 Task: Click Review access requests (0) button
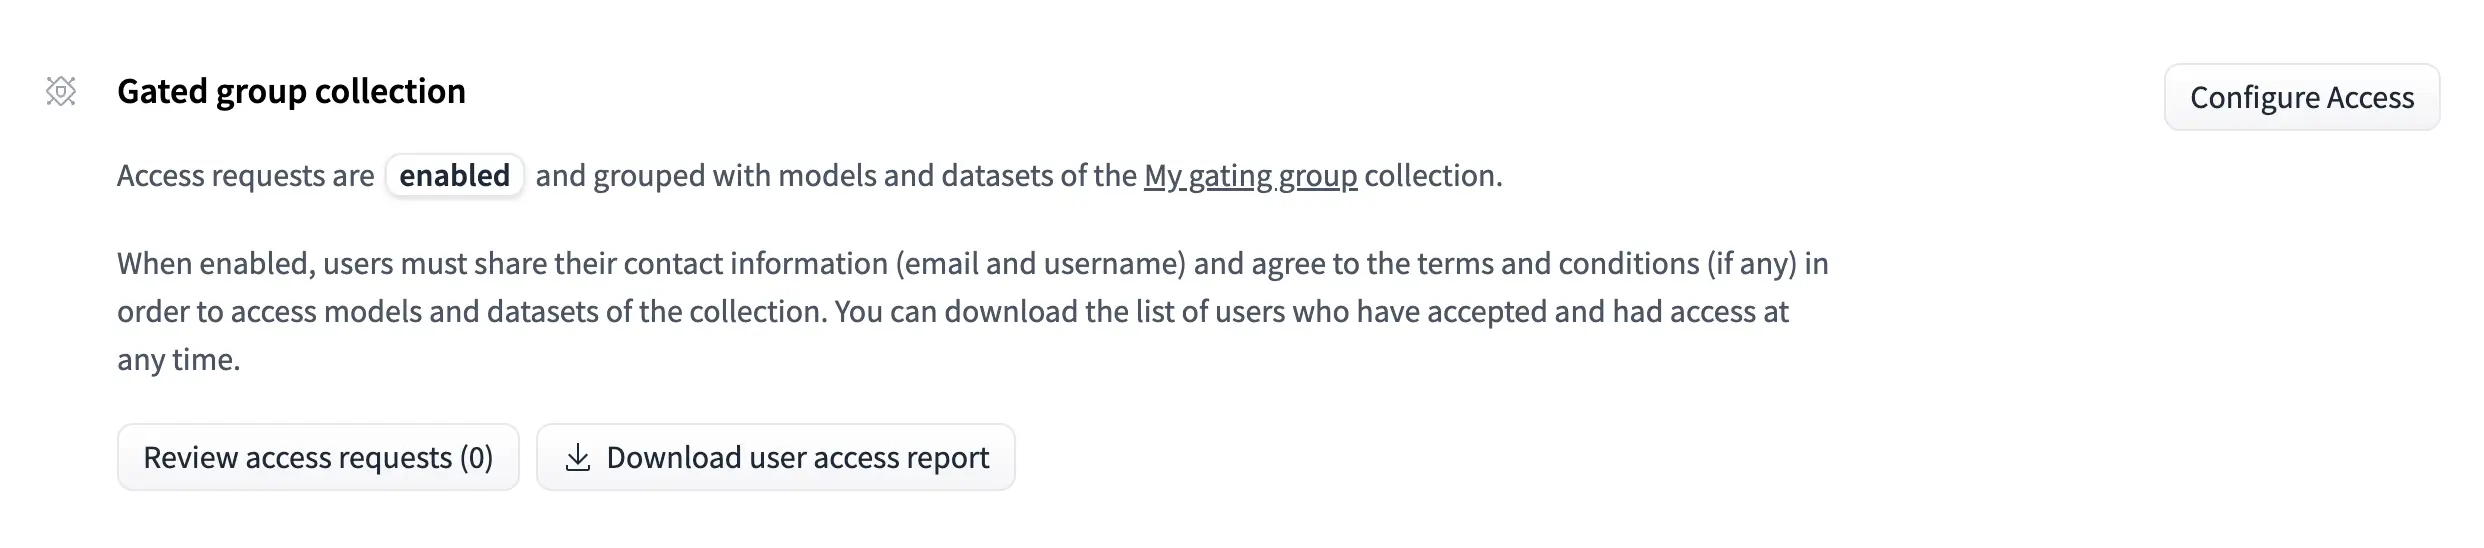tap(318, 458)
